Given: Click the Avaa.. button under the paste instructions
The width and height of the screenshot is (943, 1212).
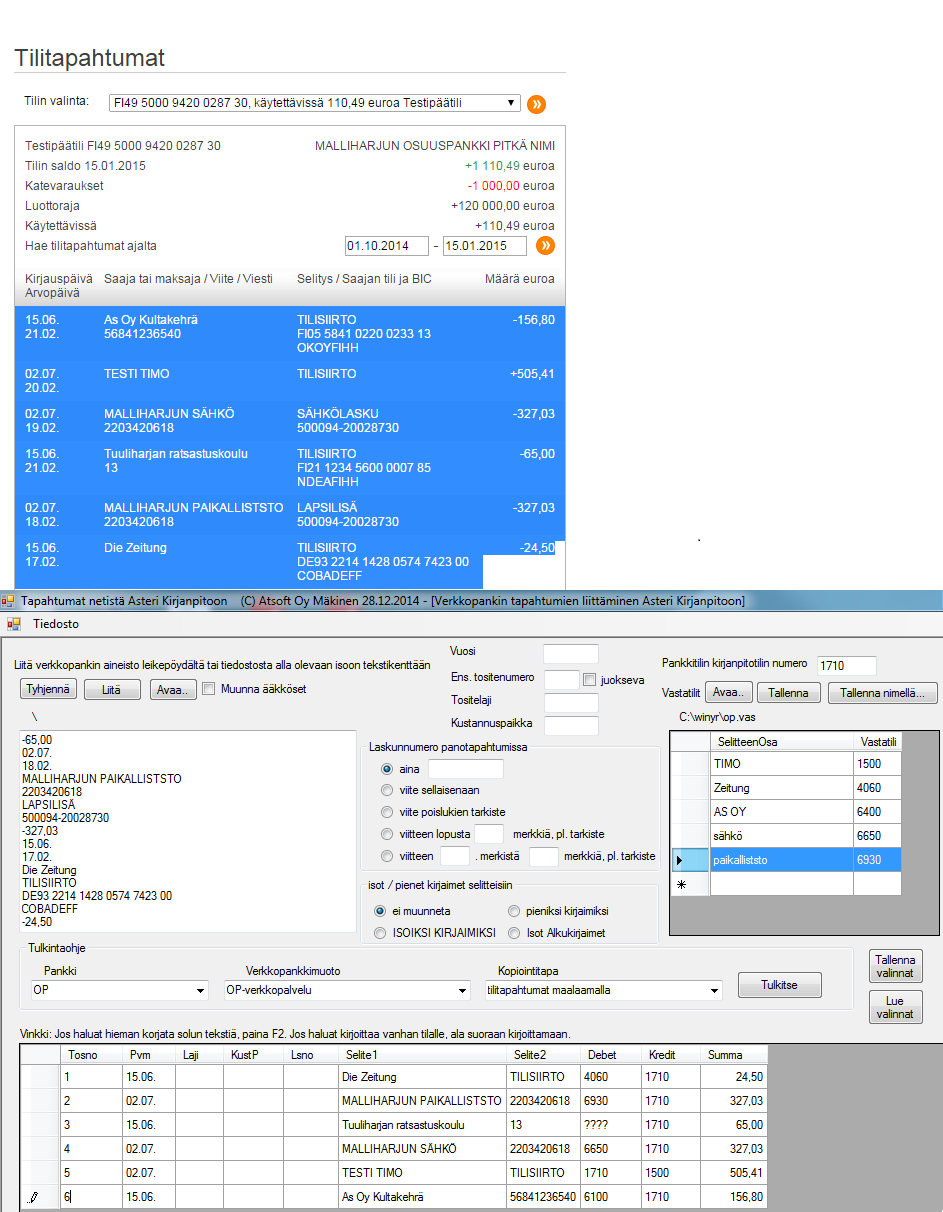Looking at the screenshot, I should click(x=173, y=689).
